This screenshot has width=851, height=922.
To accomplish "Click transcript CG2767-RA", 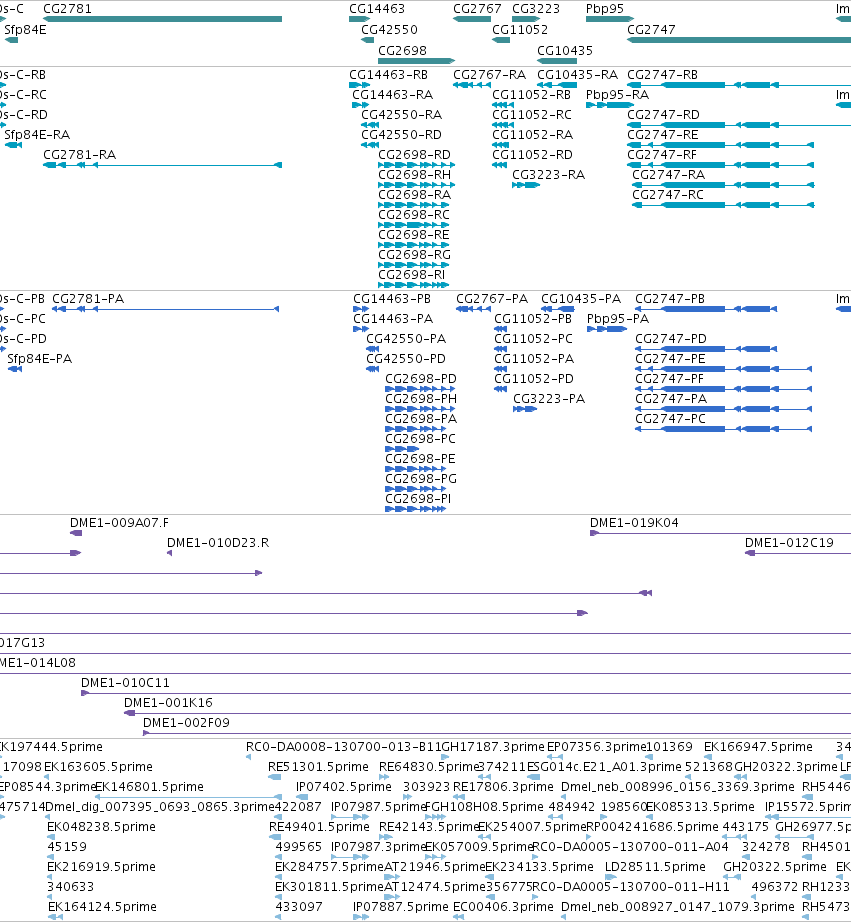I will point(489,75).
